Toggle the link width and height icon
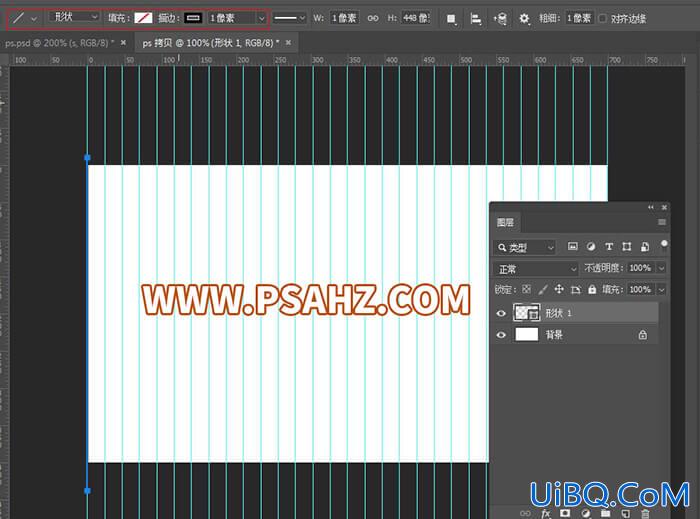This screenshot has height=519, width=700. 373,18
